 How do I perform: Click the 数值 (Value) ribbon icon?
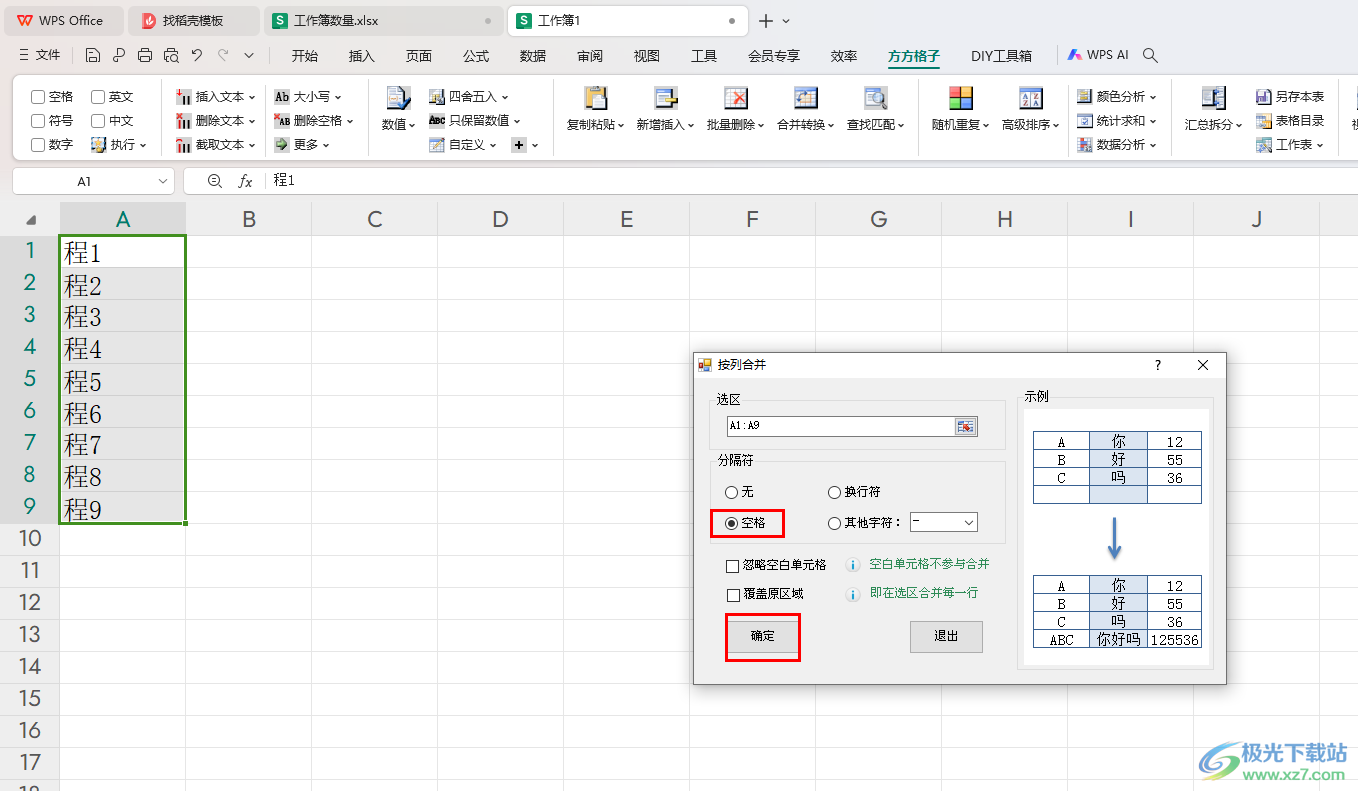398,98
